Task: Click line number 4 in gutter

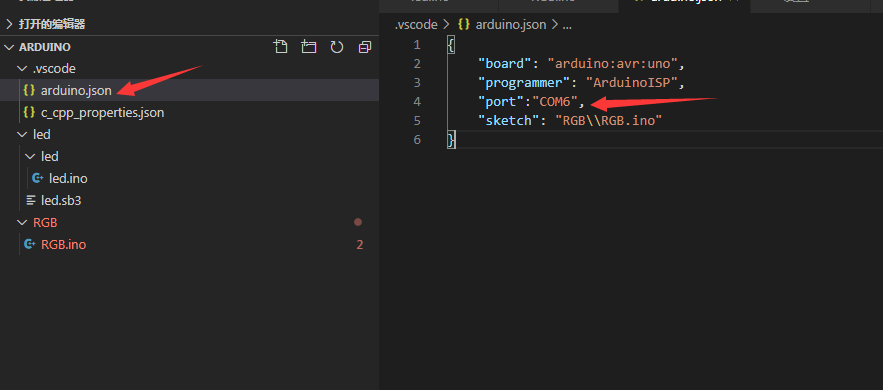Action: coord(417,102)
